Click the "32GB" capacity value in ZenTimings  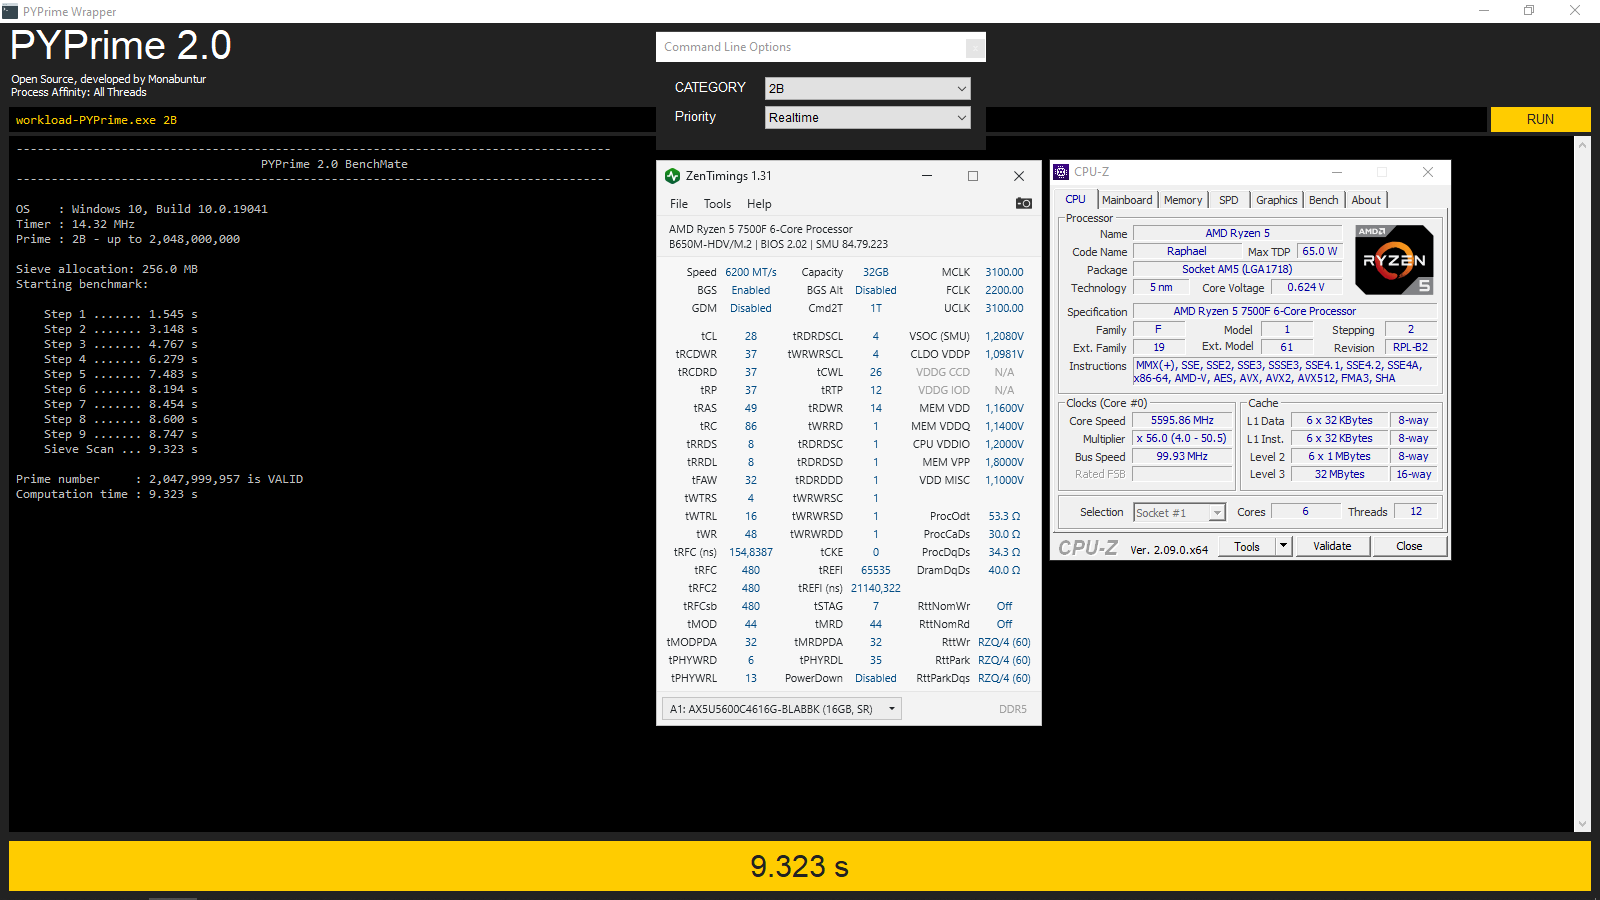[x=876, y=272]
